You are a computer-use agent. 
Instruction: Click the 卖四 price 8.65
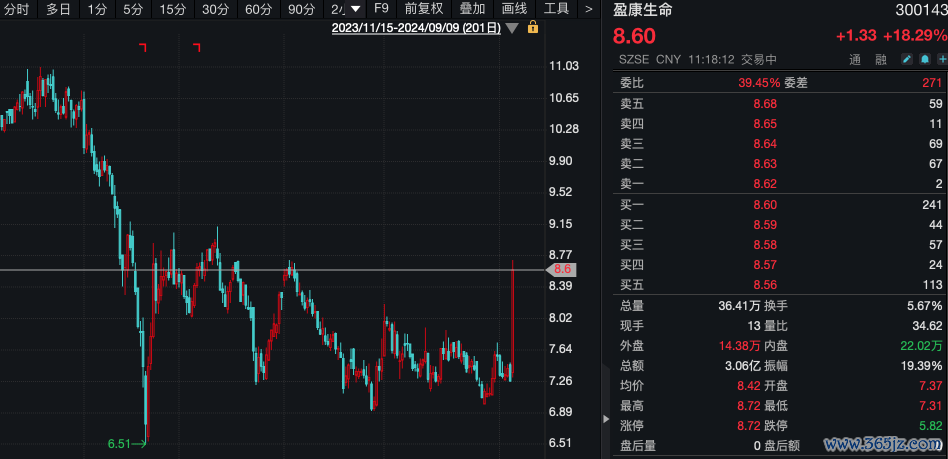pyautogui.click(x=765, y=124)
